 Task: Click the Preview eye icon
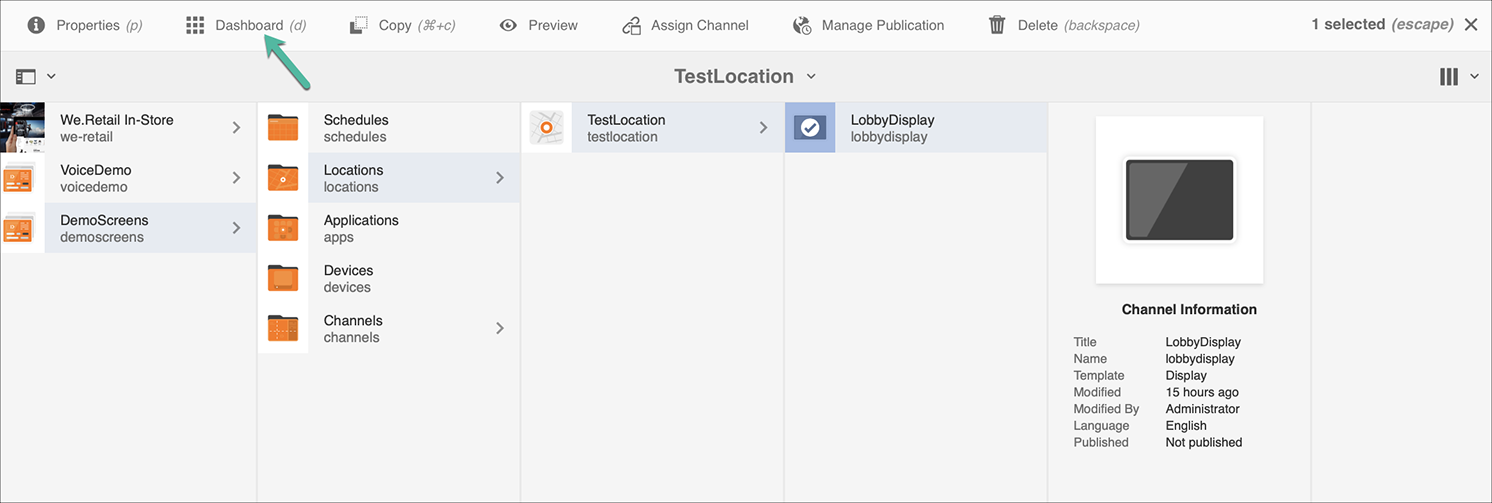click(509, 25)
